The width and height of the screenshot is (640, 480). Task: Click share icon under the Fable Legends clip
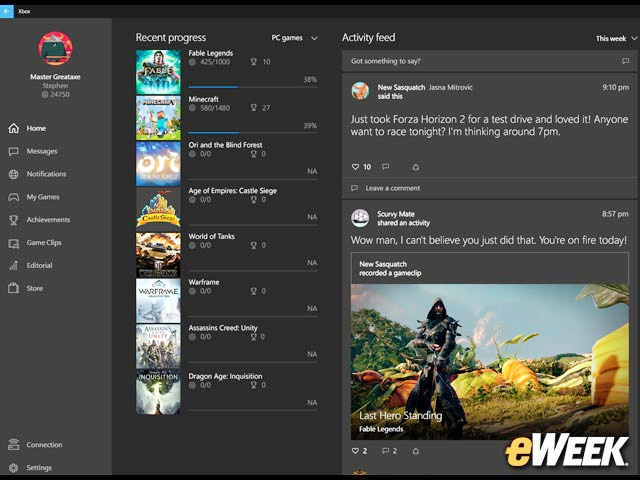point(416,451)
